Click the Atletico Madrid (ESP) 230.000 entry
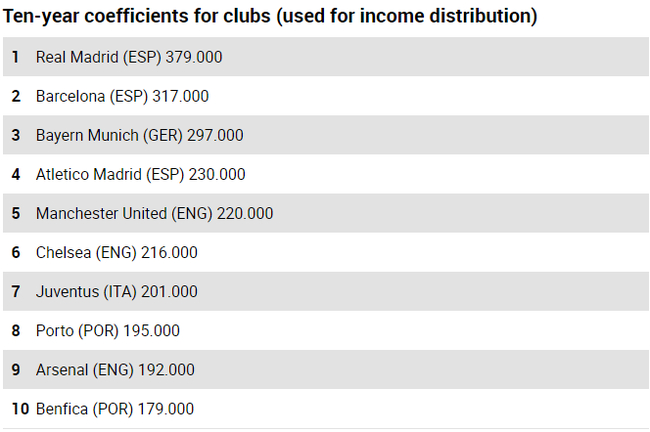Image resolution: width=650 pixels, height=432 pixels. point(140,174)
